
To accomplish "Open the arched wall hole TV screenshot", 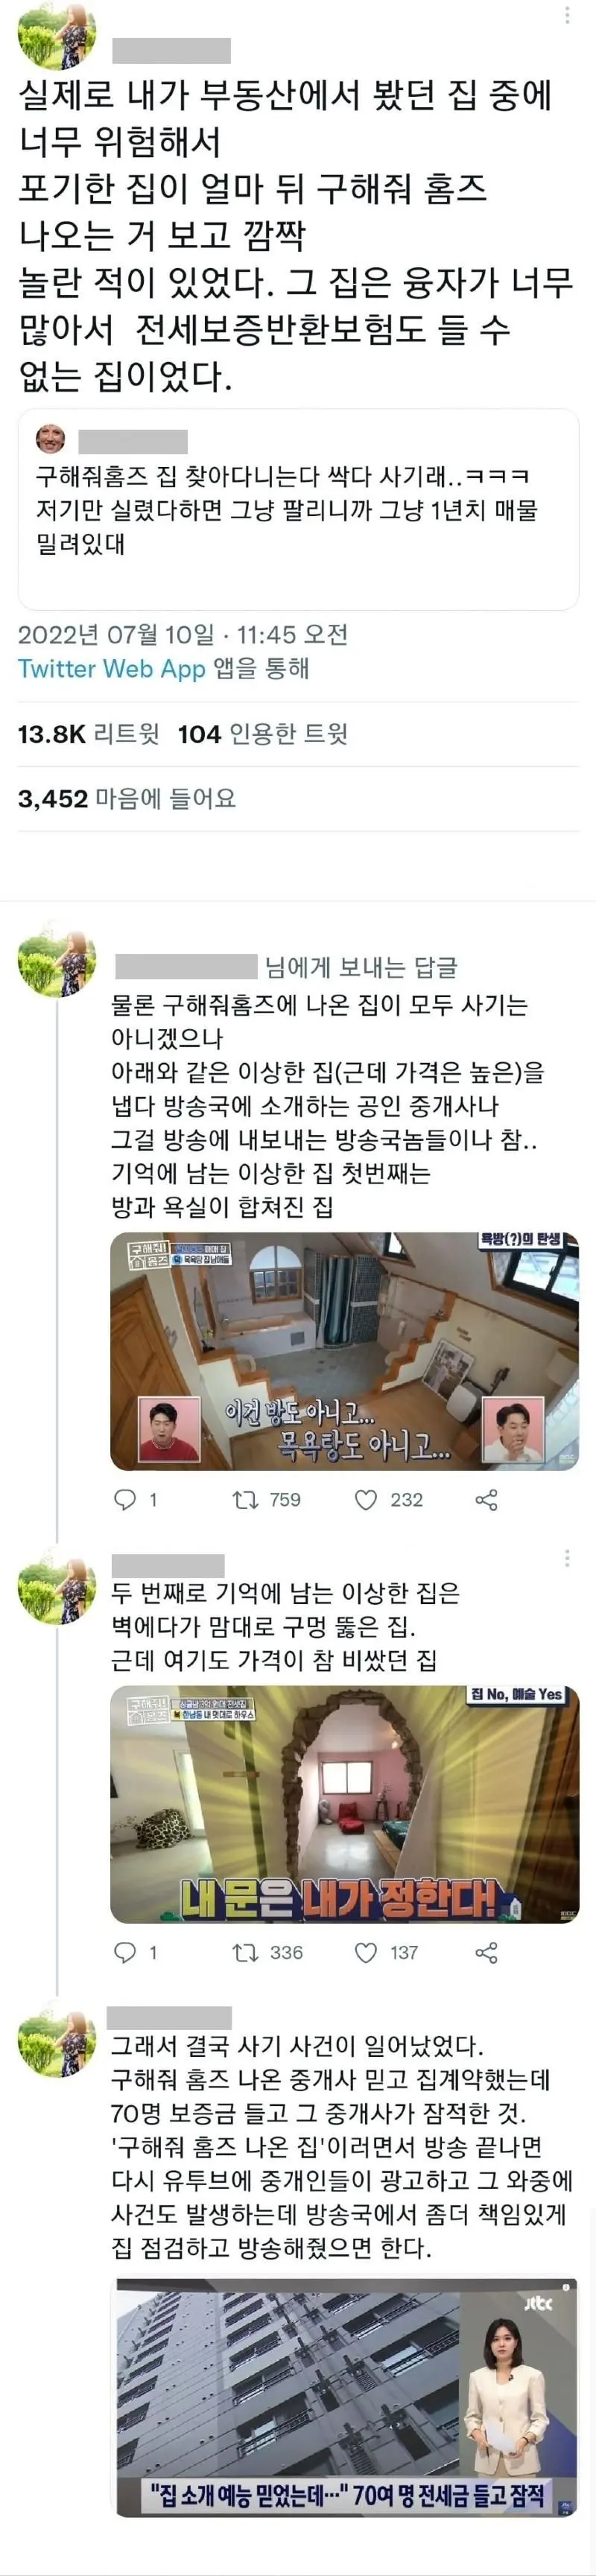I will (344, 1804).
